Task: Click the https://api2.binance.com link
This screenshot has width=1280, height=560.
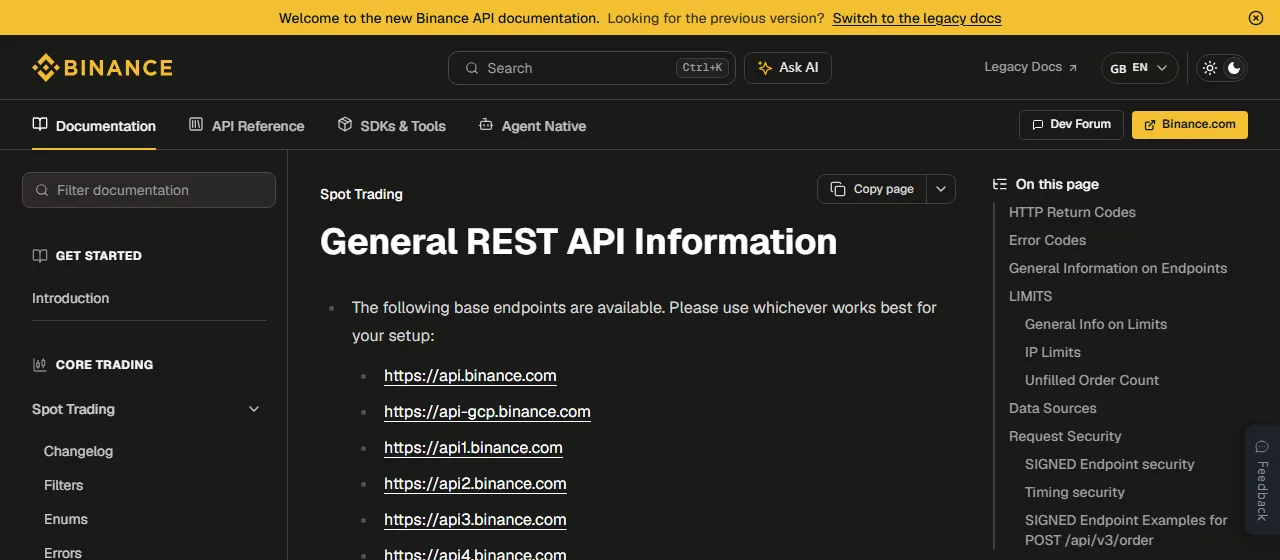Action: (x=475, y=484)
